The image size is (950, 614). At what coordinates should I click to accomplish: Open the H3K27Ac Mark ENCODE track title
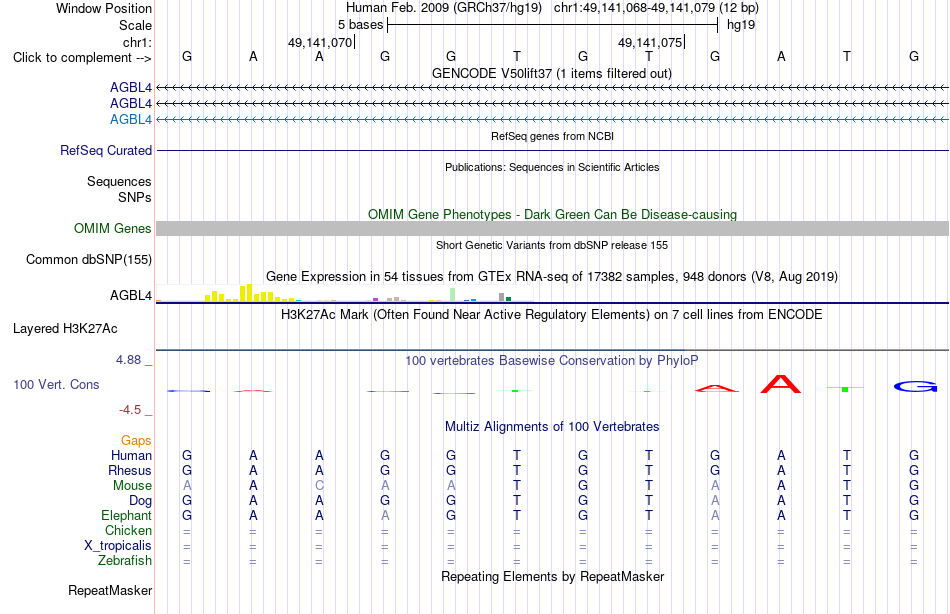[552, 315]
